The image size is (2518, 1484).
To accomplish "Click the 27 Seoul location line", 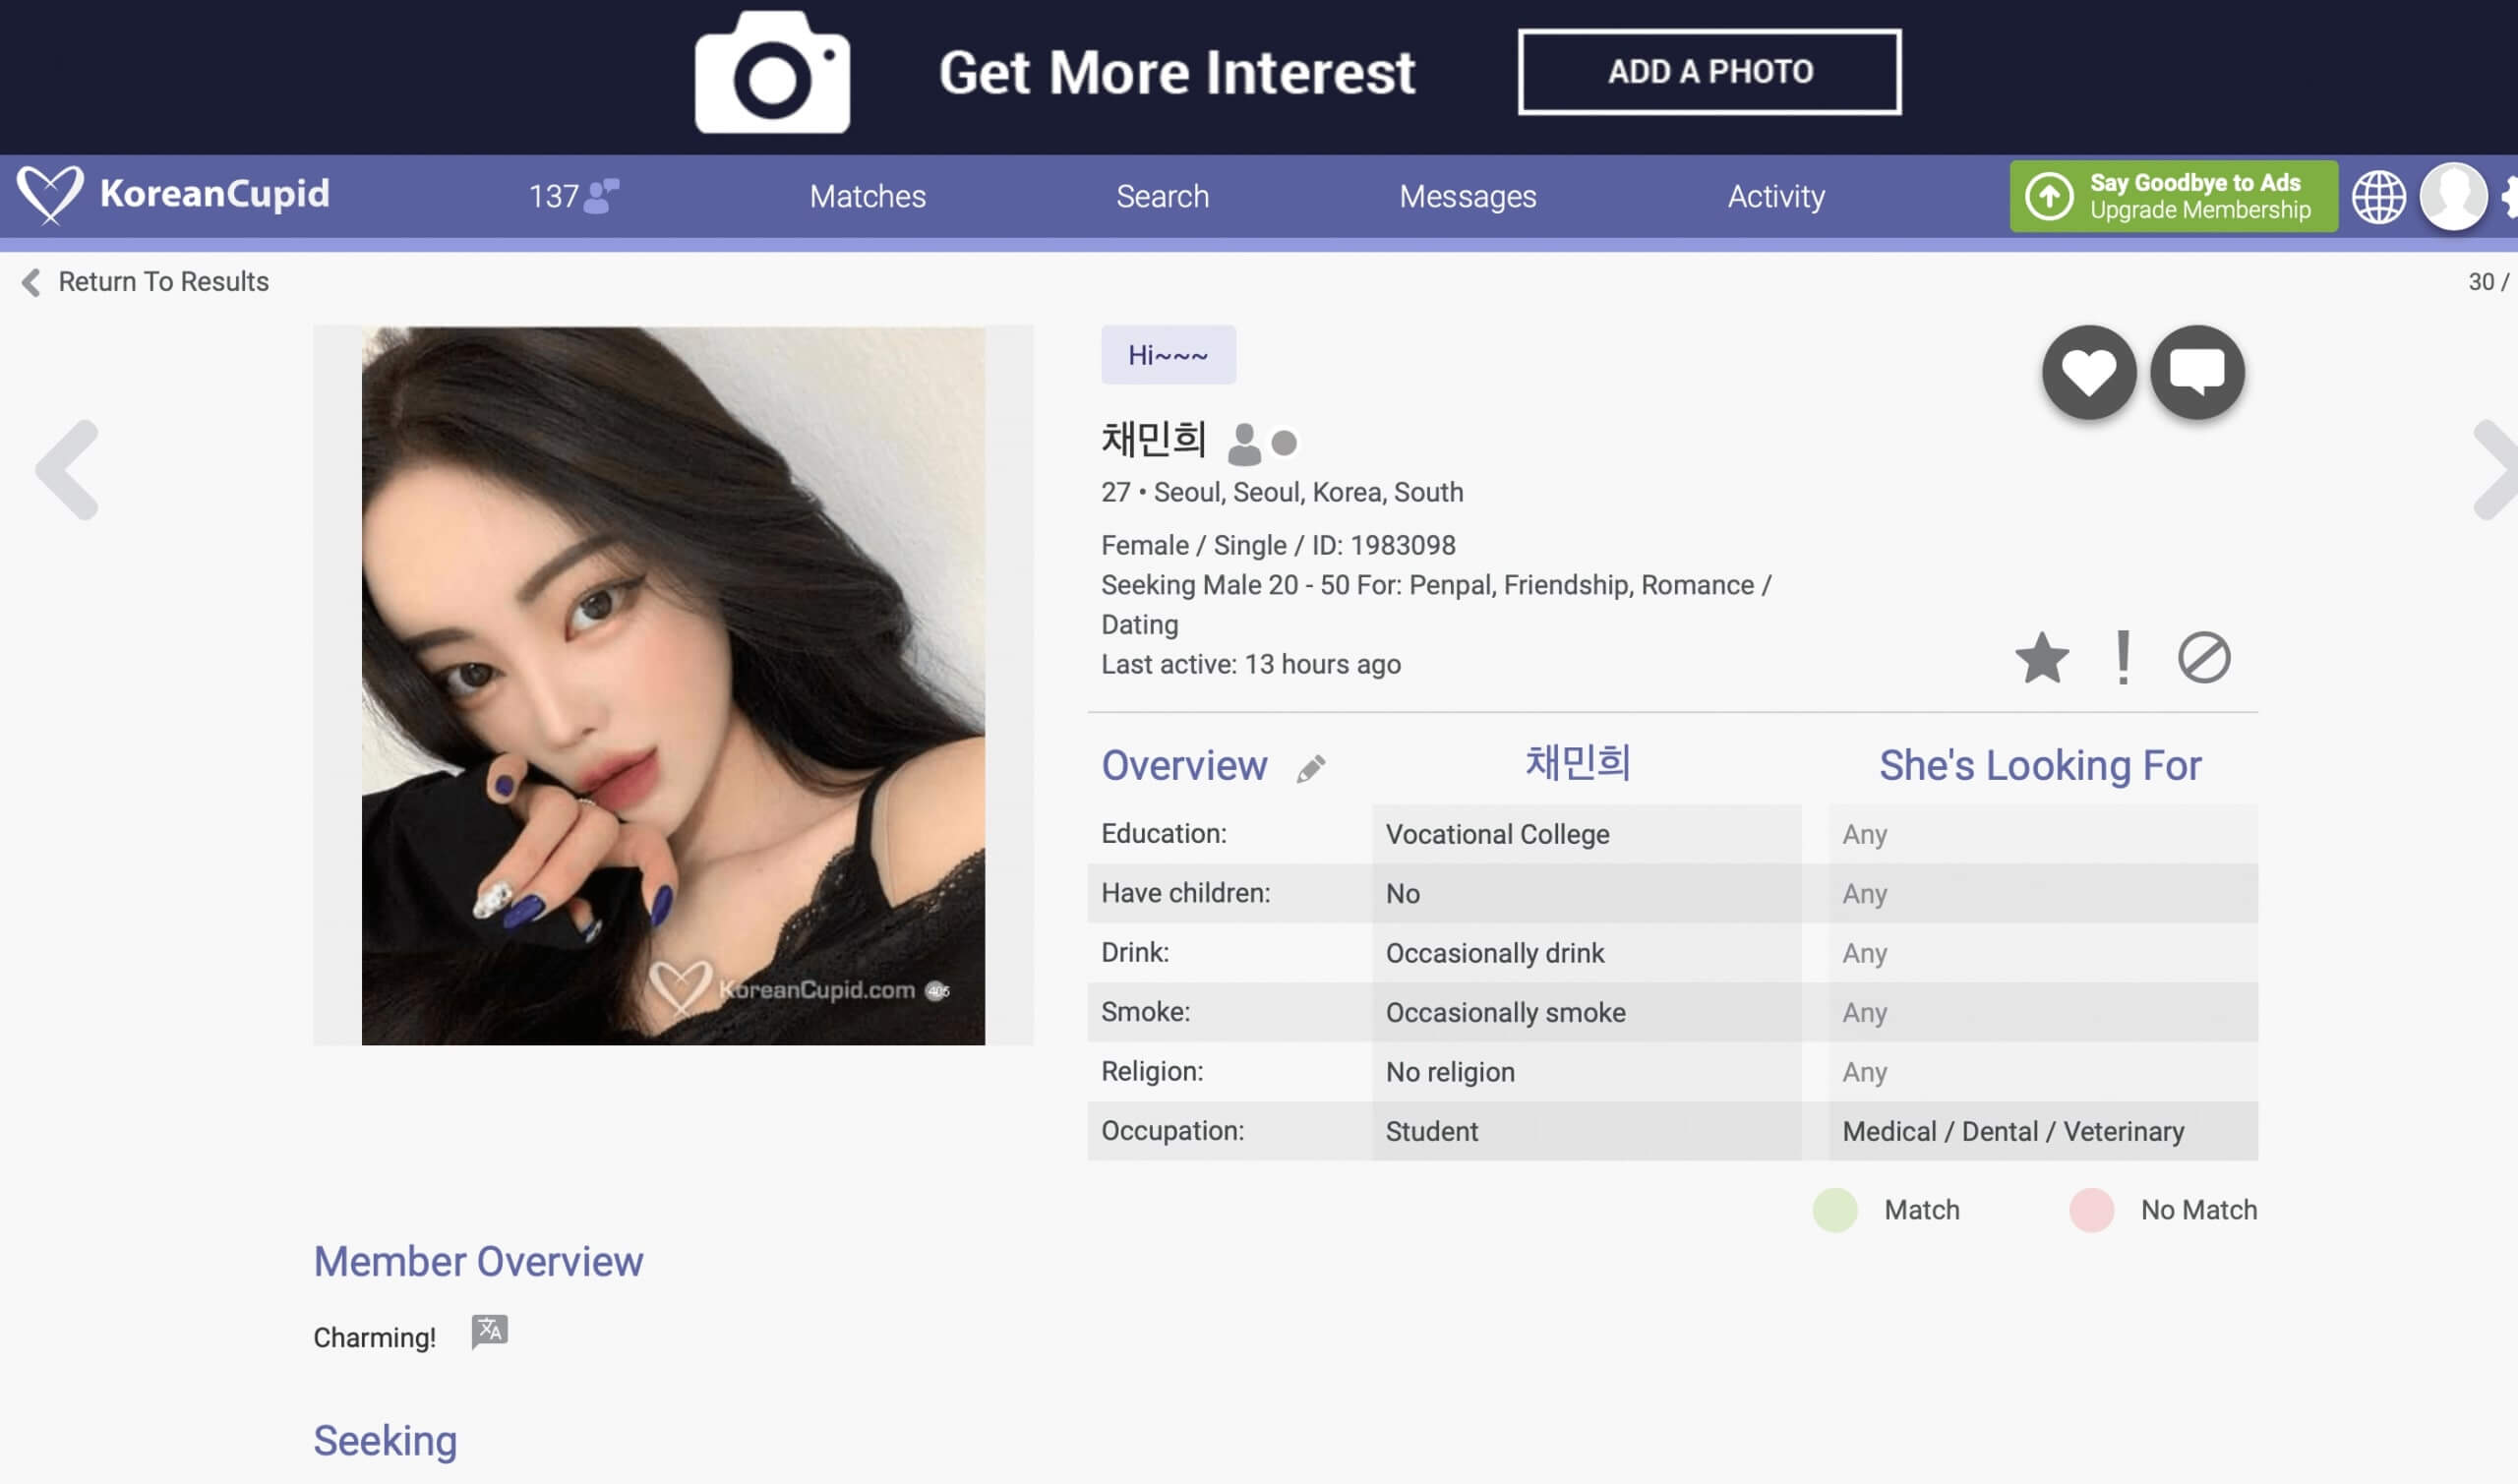I will coord(1281,492).
